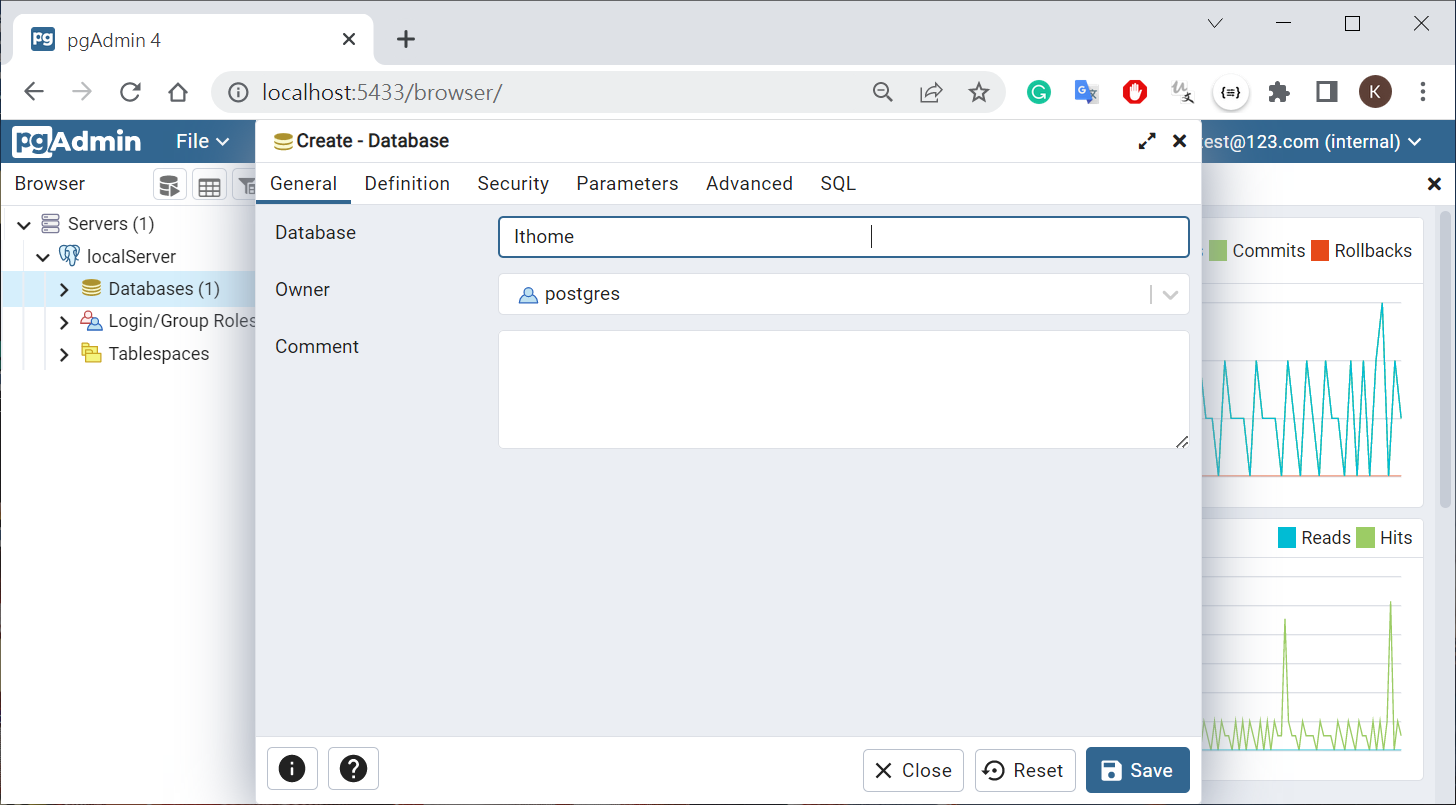Viewport: 1456px width, 805px height.
Task: Click the Grammarly extension icon
Action: [1039, 93]
